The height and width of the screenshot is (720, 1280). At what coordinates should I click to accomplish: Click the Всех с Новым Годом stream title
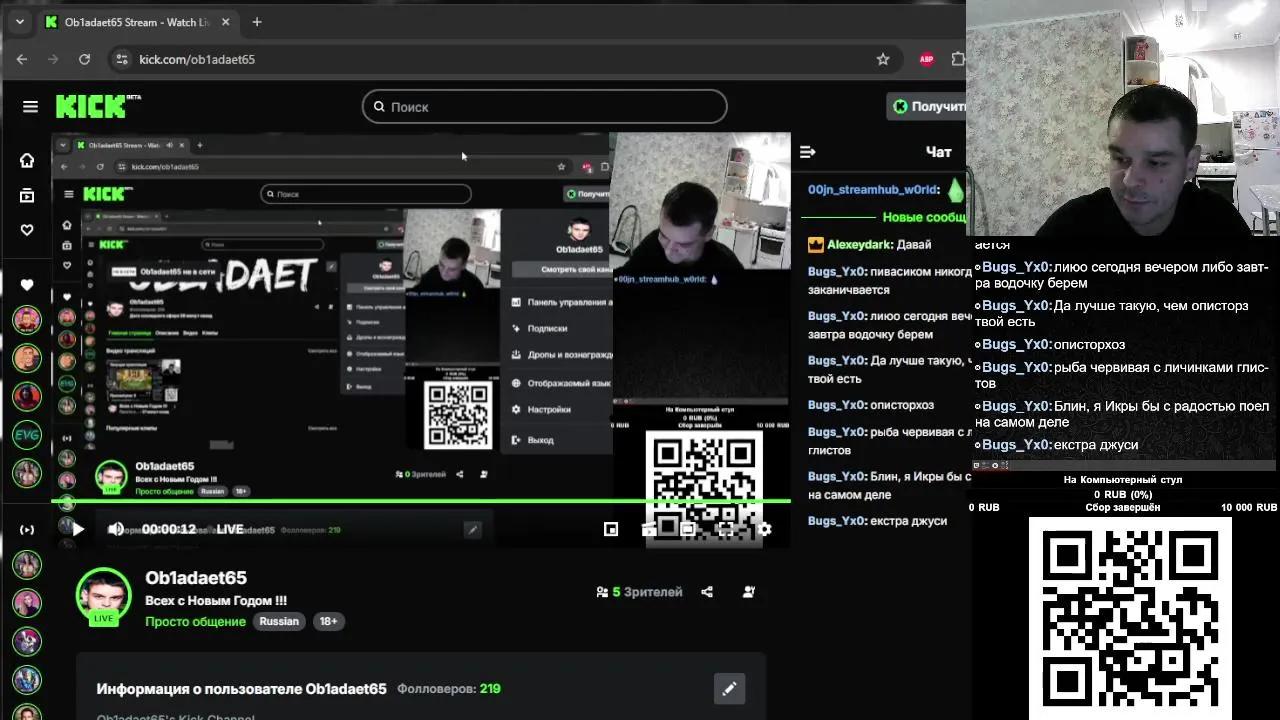pos(216,601)
